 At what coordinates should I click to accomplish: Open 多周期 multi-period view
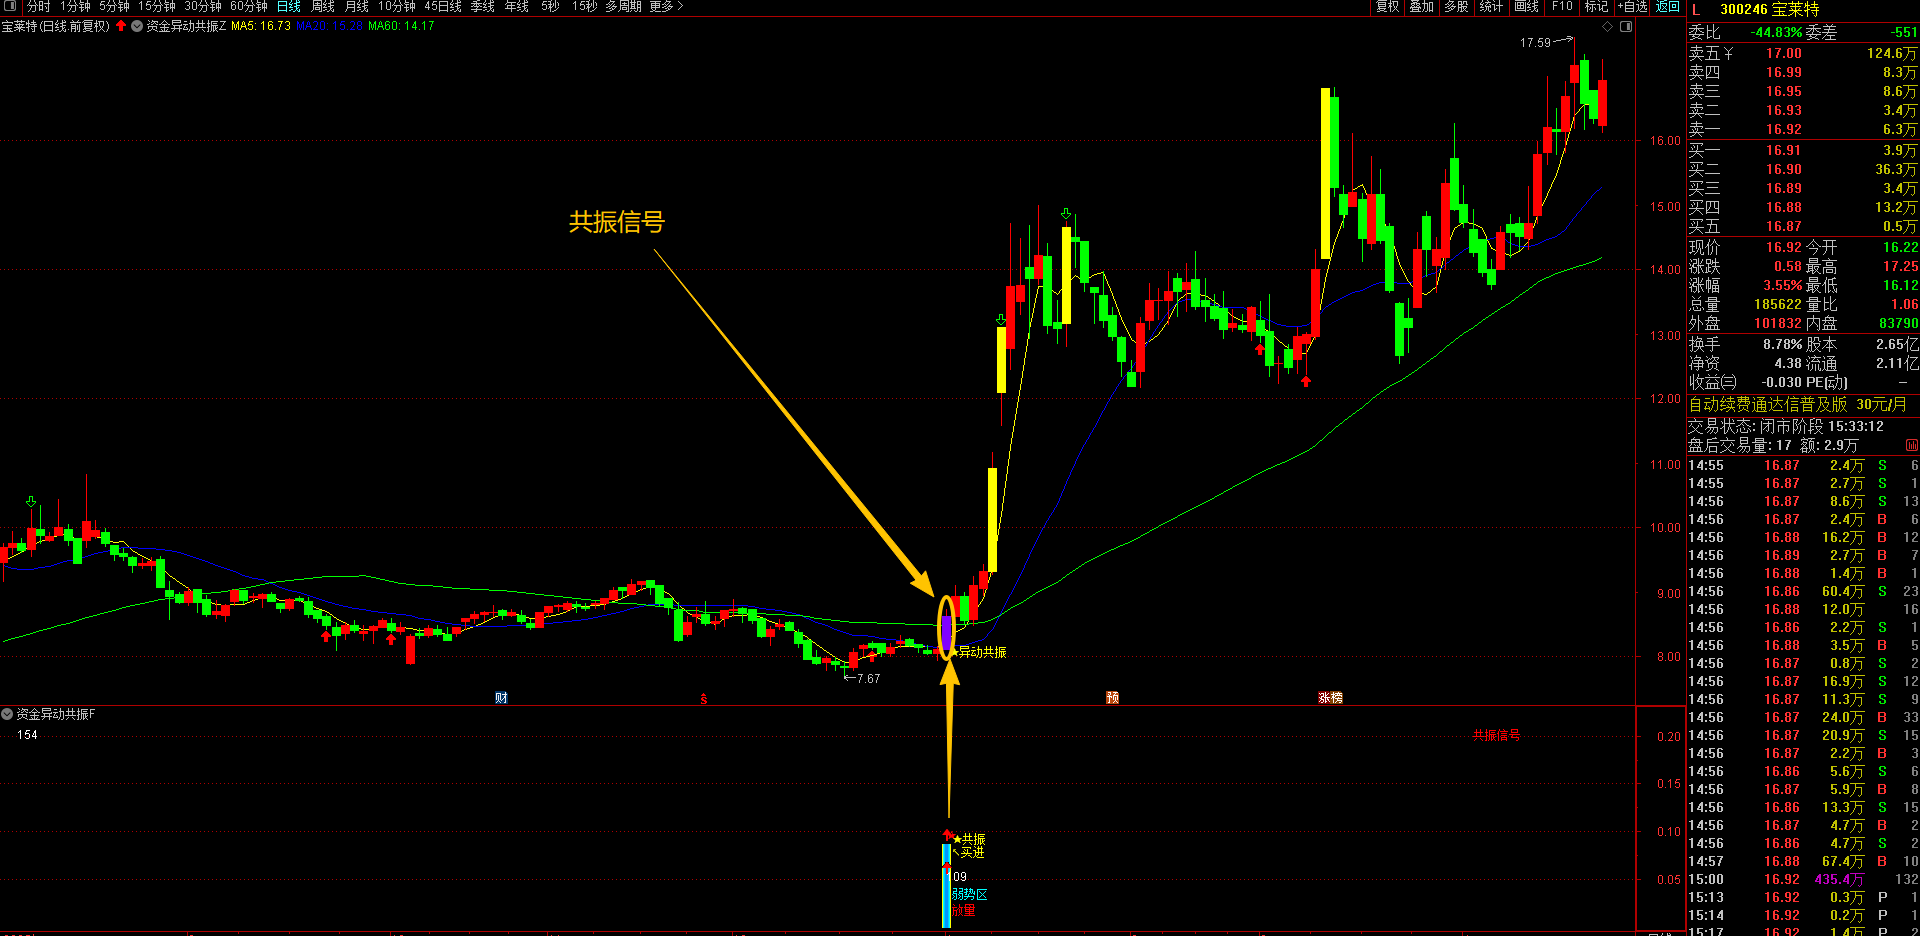pos(623,6)
